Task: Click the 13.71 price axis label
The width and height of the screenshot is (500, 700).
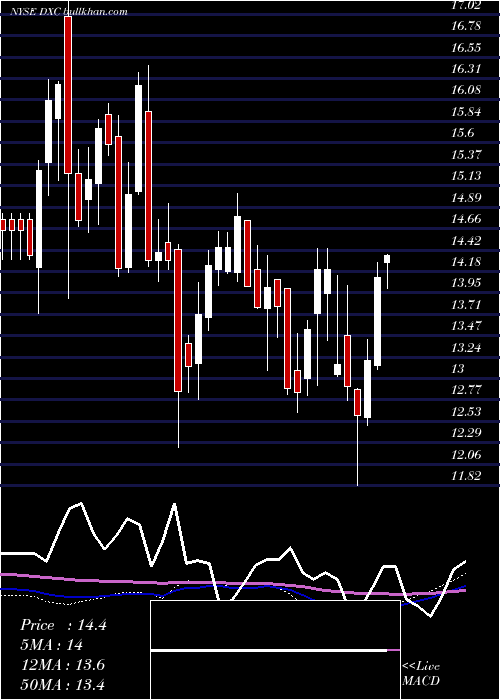Action: pyautogui.click(x=467, y=304)
